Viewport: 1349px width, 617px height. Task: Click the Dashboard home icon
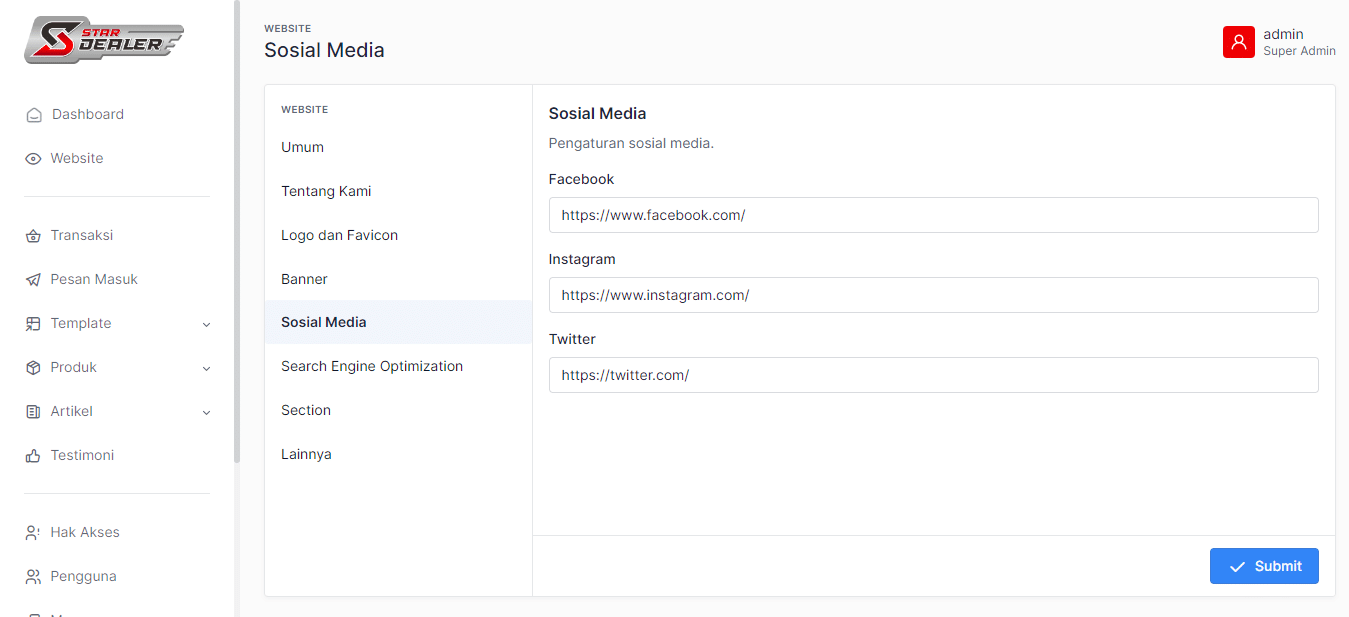point(34,115)
